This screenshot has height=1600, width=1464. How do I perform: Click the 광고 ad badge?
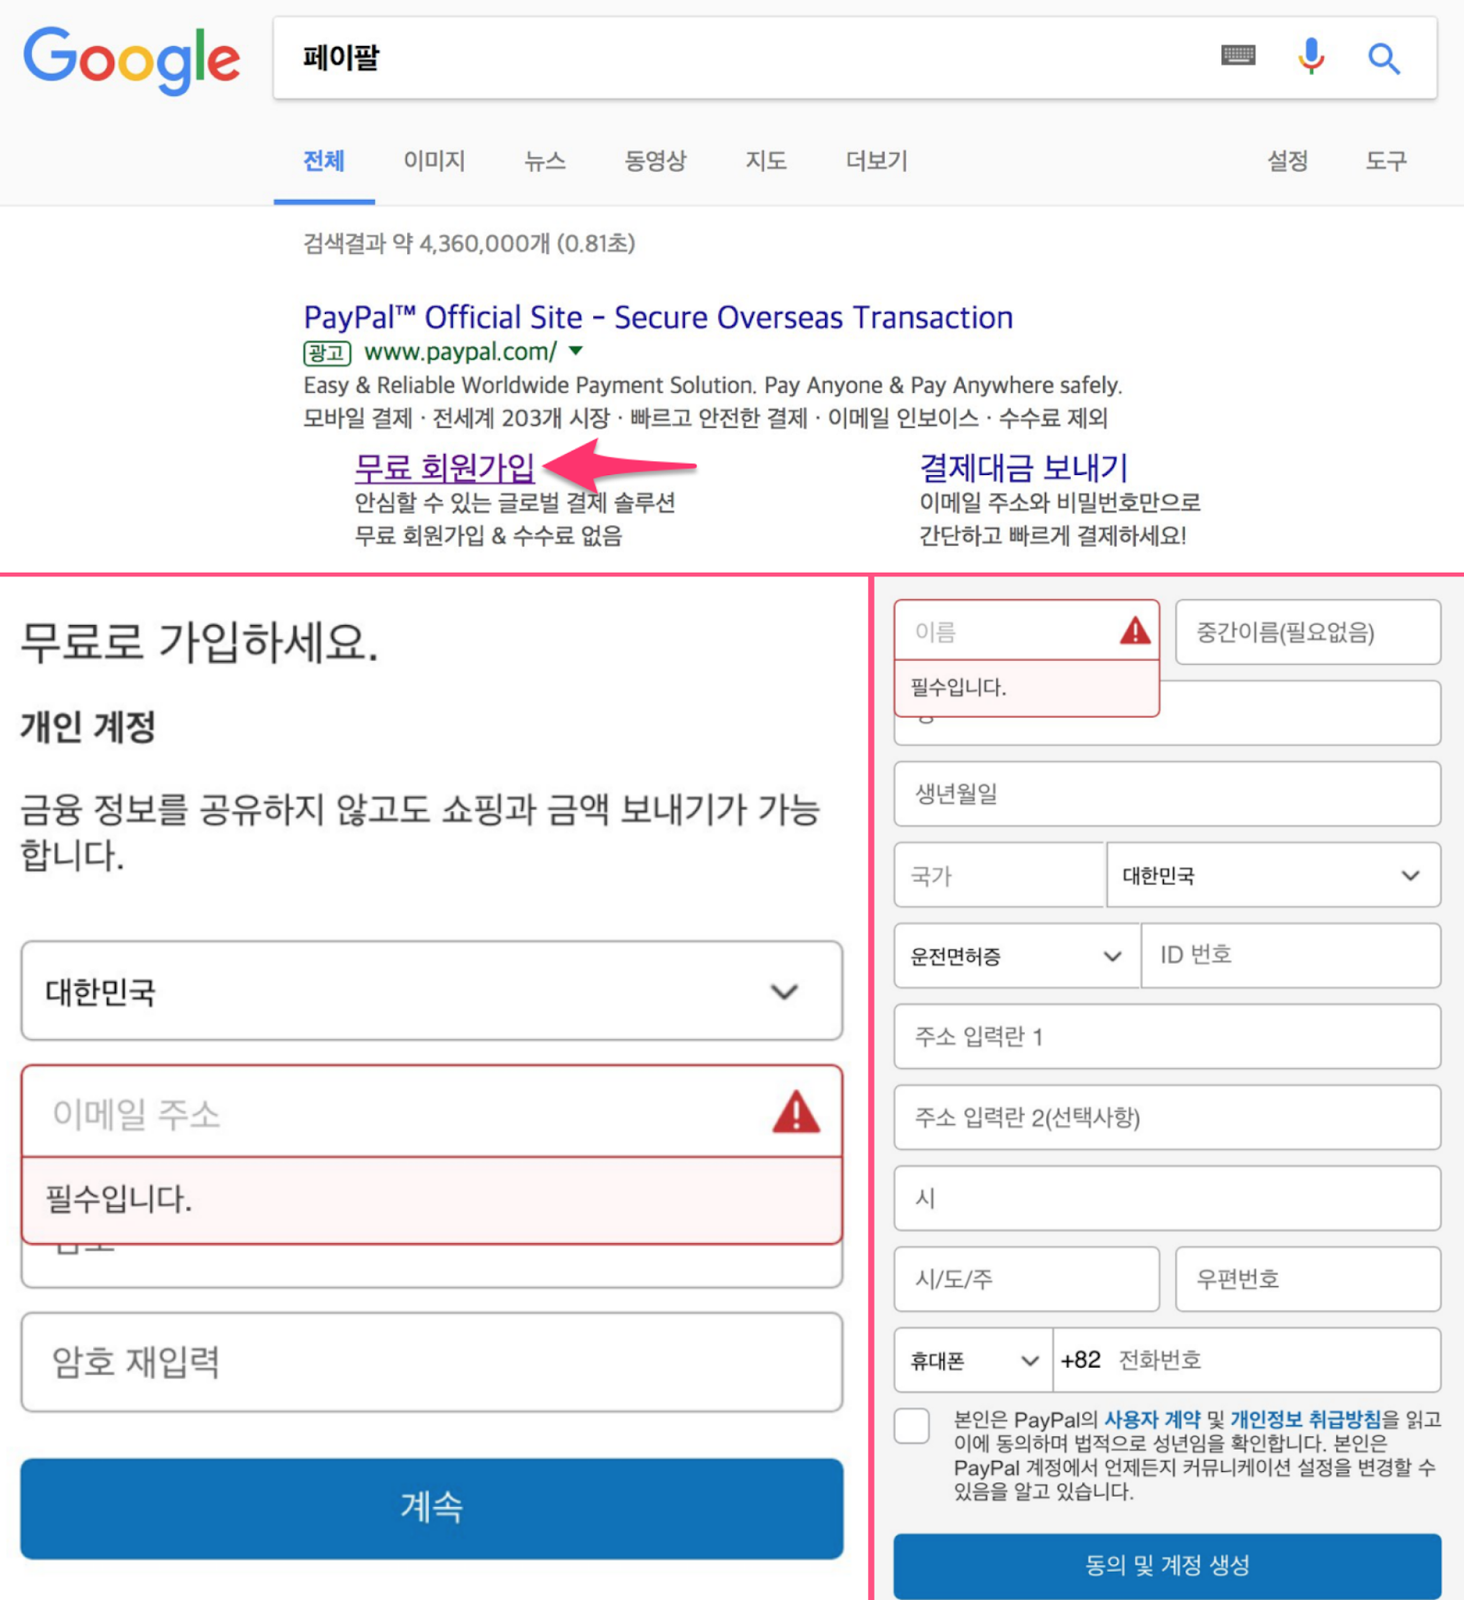[x=327, y=352]
